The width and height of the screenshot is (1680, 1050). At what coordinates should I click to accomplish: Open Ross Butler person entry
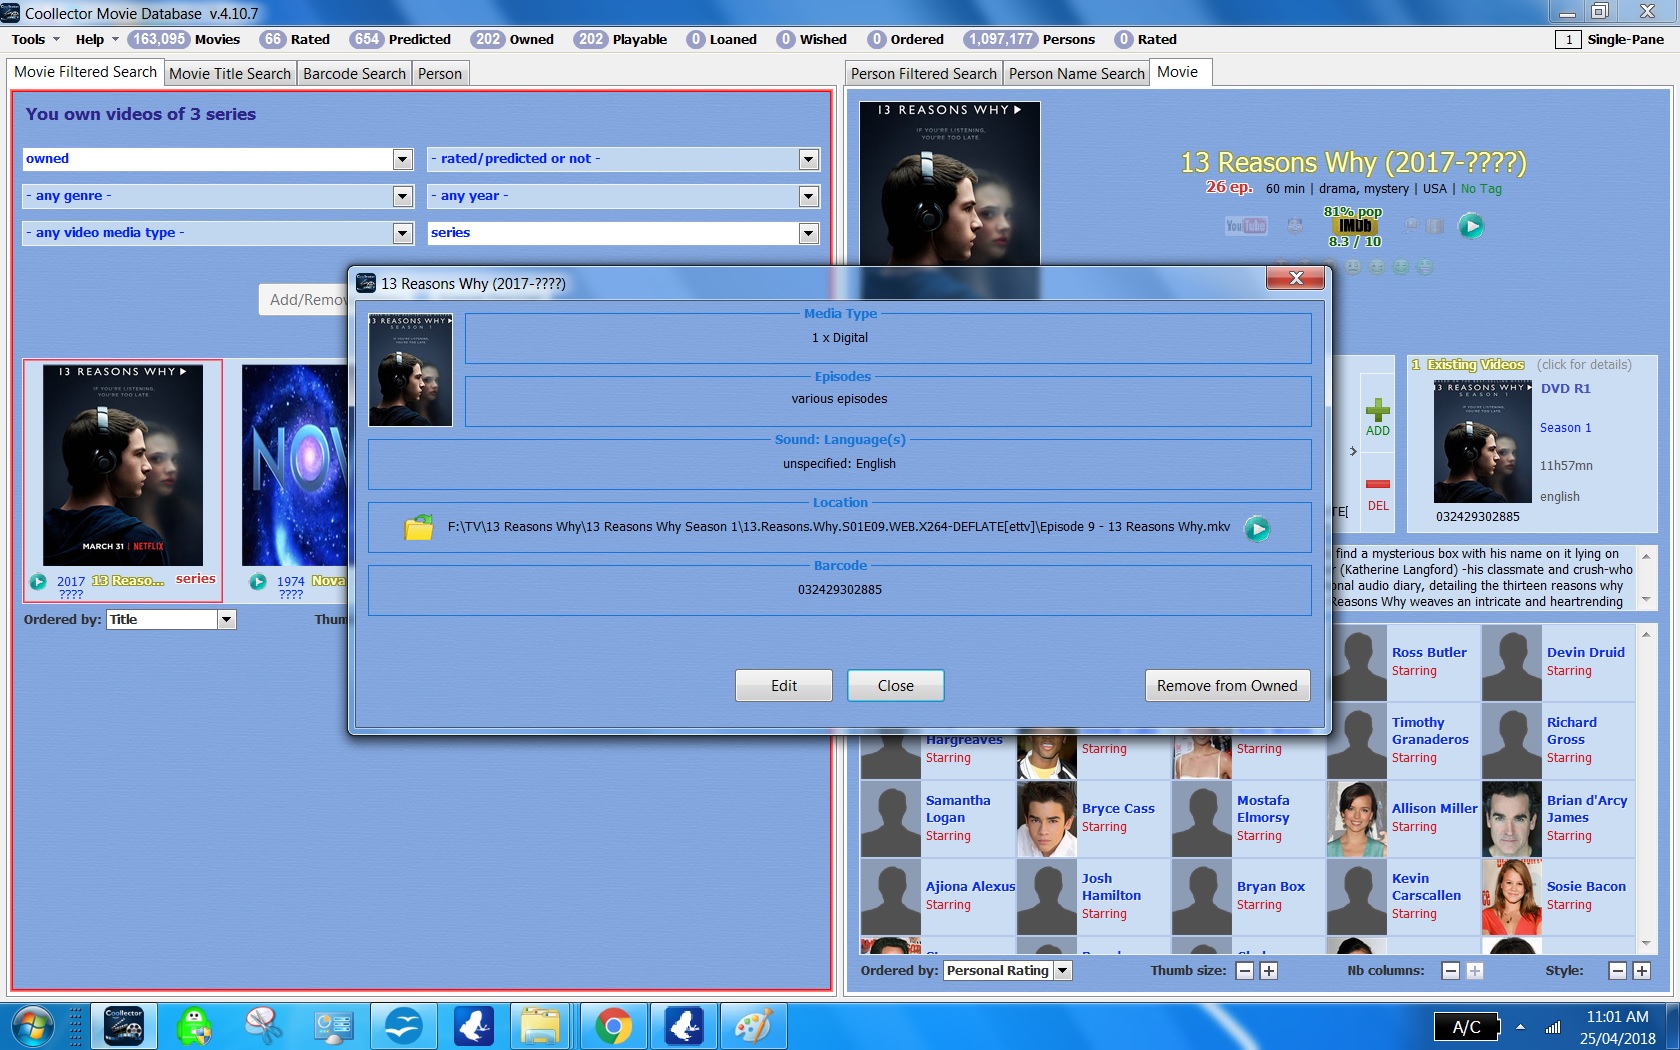pyautogui.click(x=1403, y=662)
